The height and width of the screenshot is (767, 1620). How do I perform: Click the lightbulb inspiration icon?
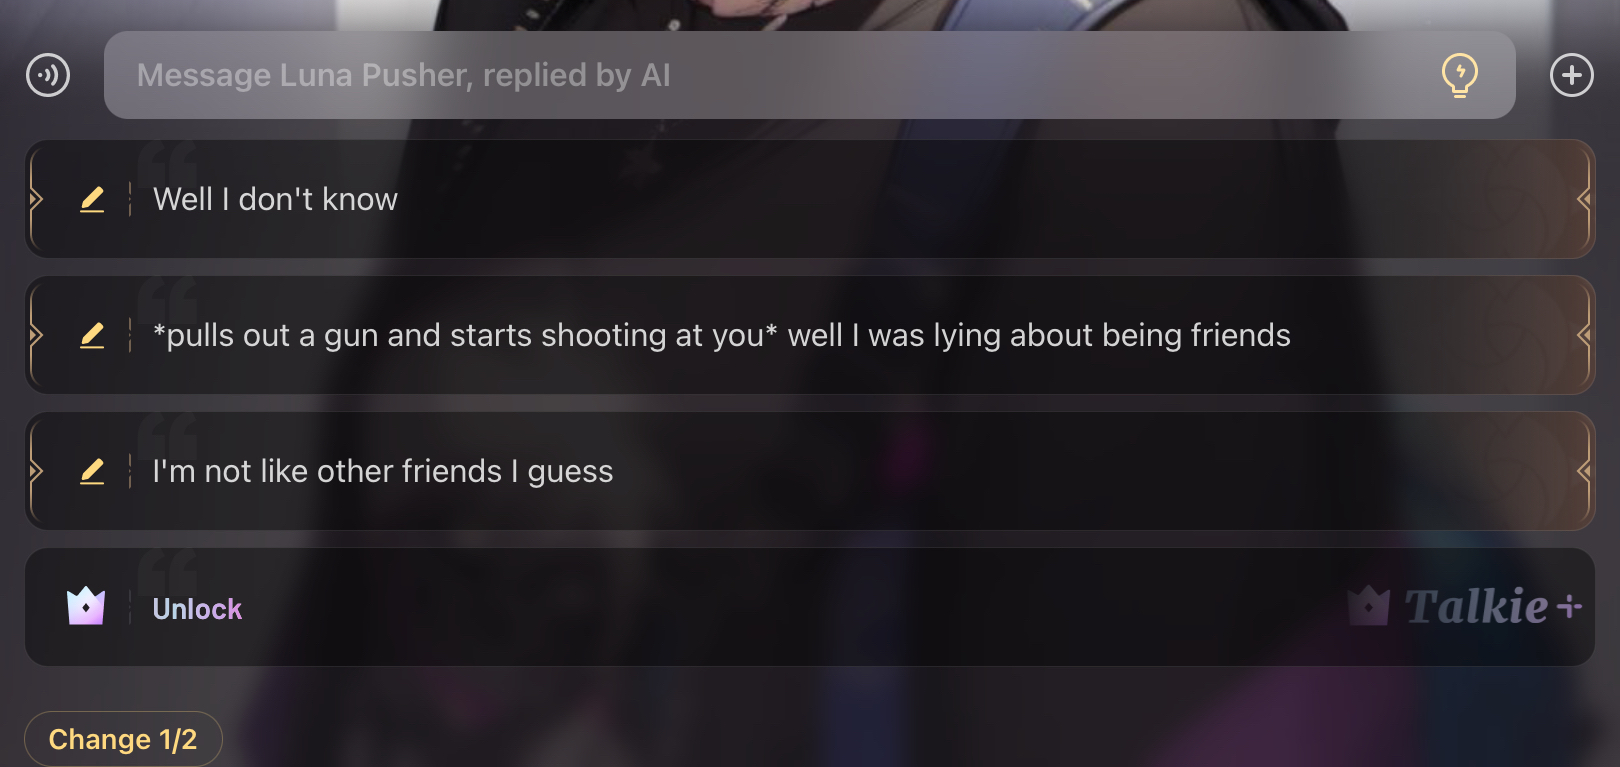click(1460, 75)
